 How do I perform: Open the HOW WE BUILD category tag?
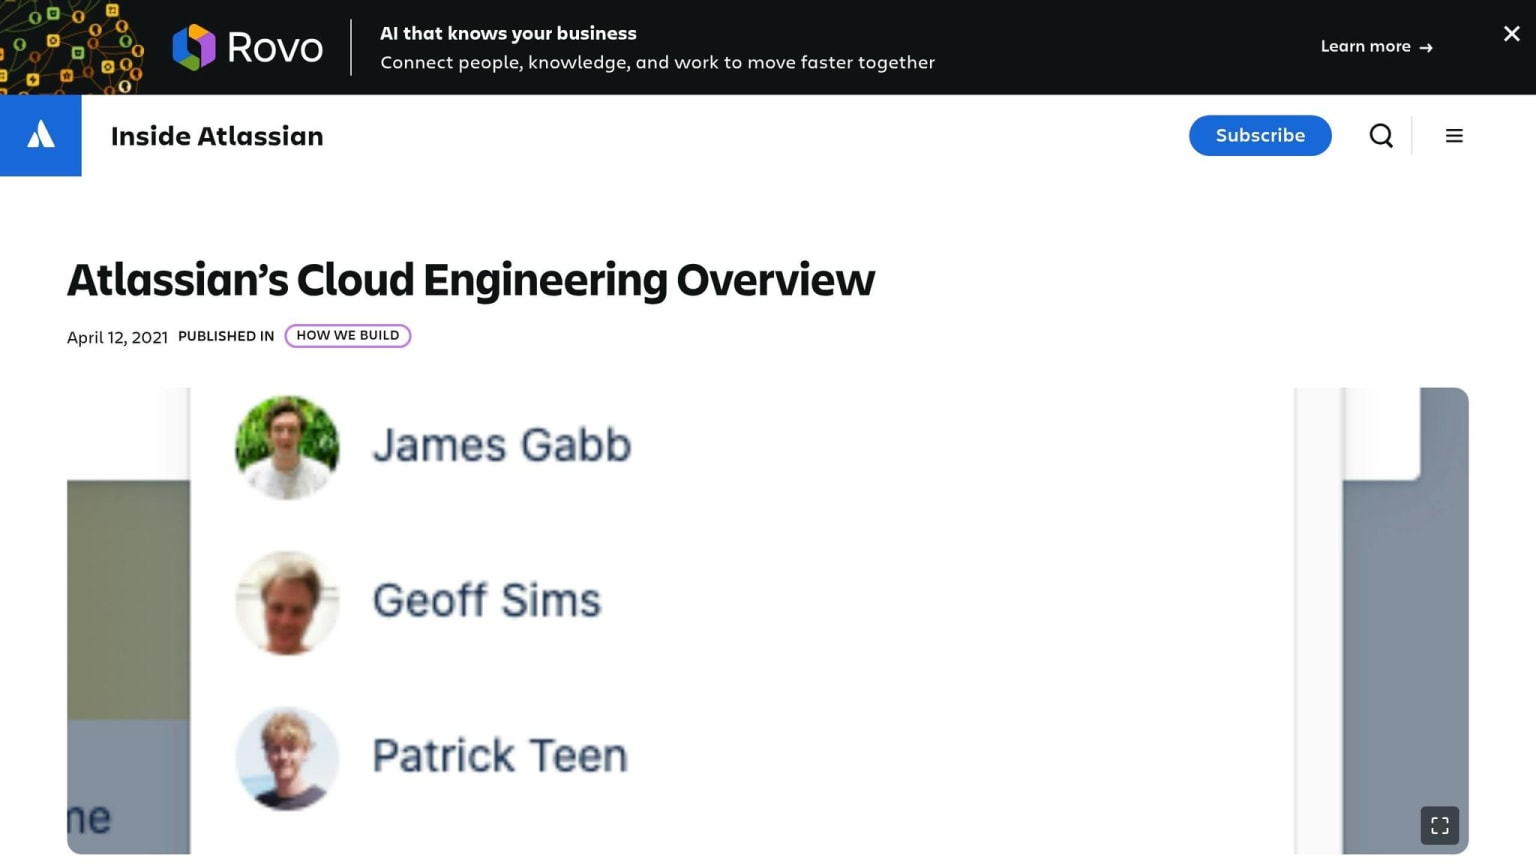click(348, 336)
